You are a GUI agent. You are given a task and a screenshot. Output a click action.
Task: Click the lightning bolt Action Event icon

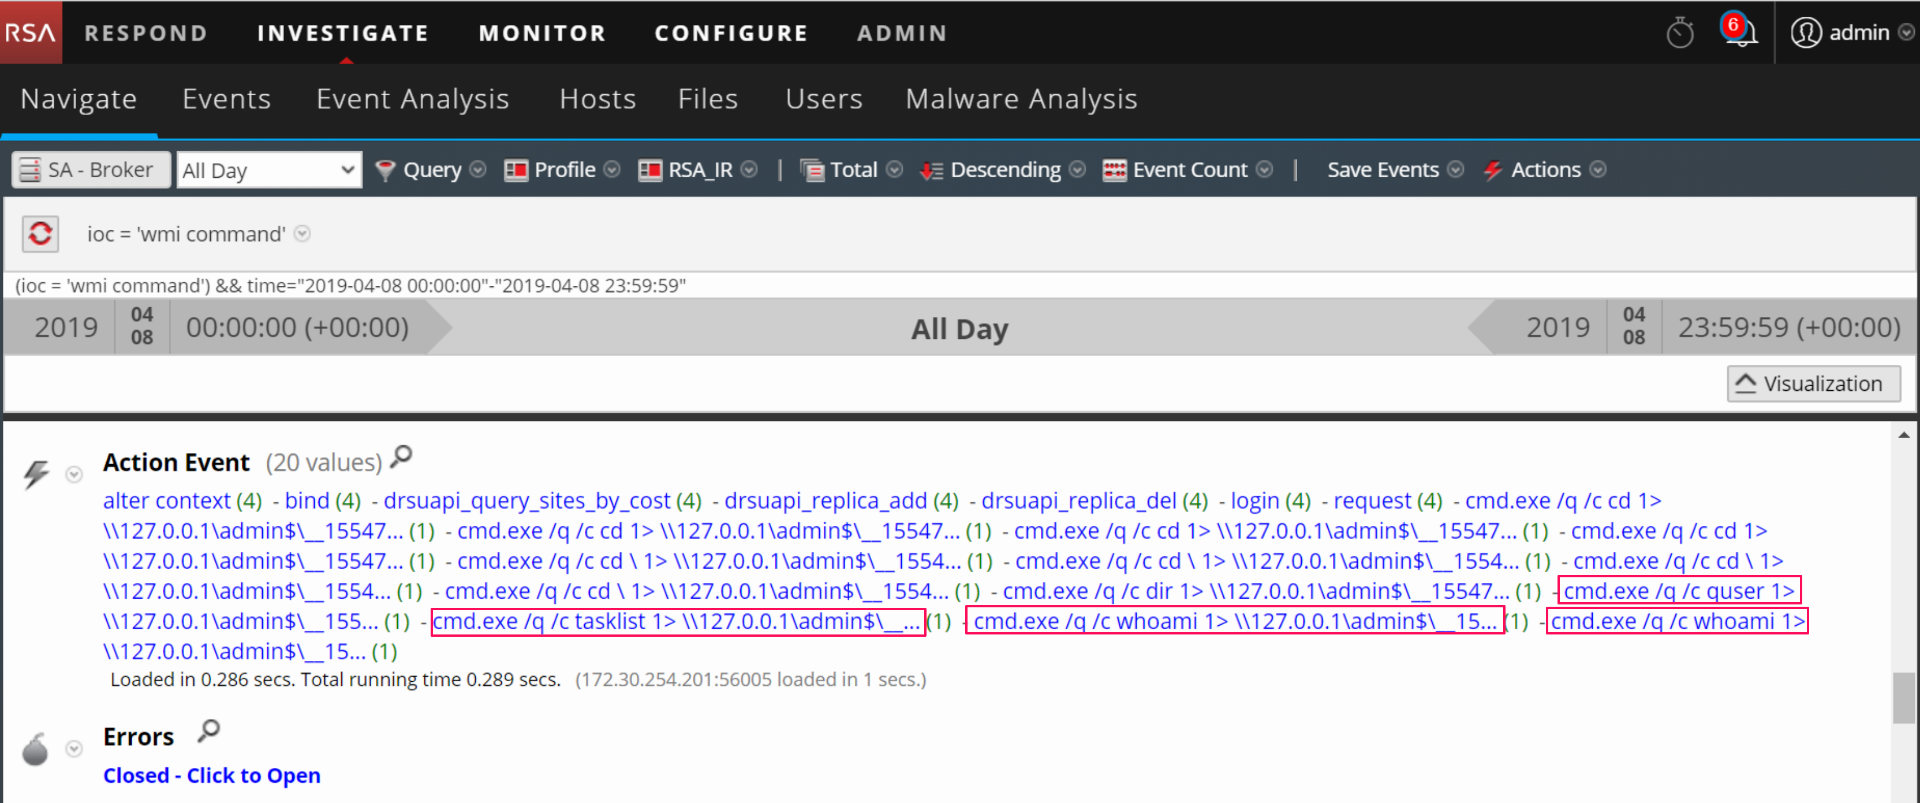tap(36, 473)
